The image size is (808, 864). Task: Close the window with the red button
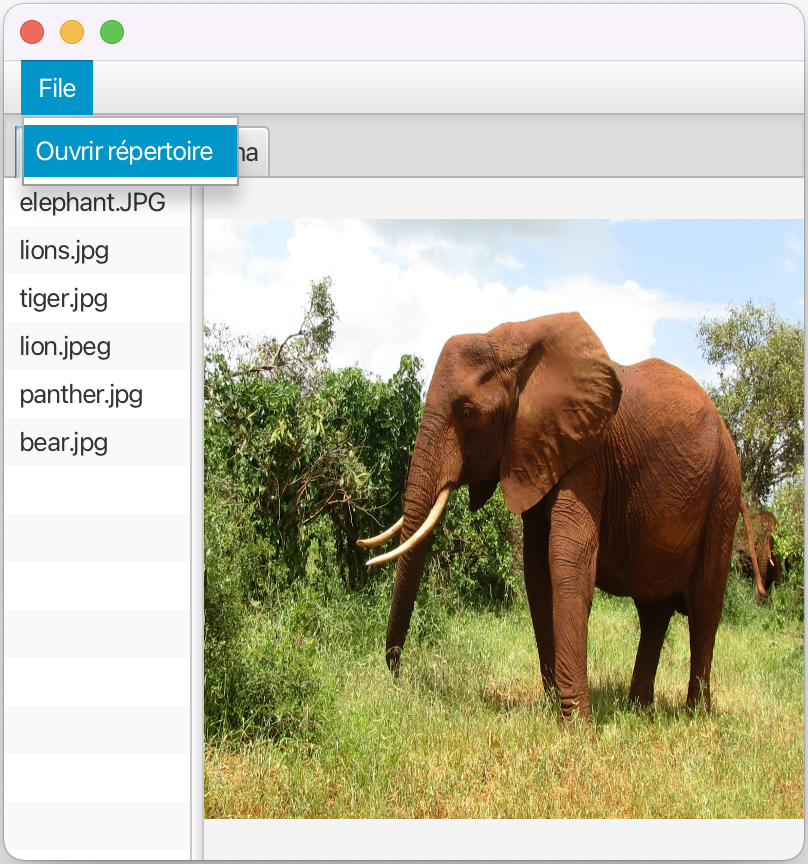click(32, 32)
